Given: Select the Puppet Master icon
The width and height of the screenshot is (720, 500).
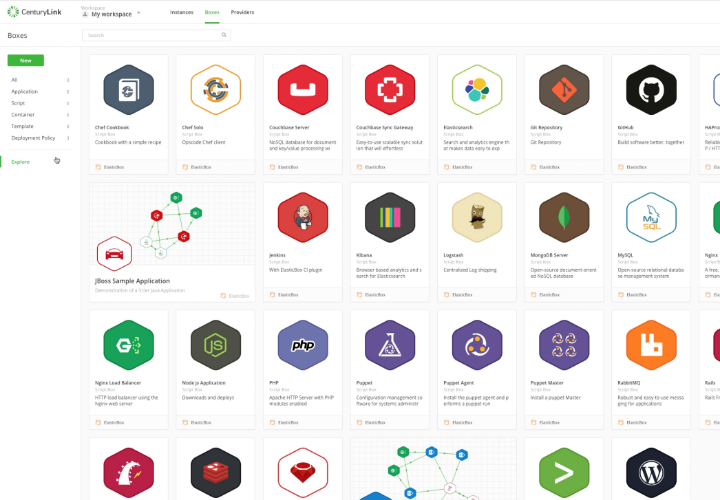Looking at the screenshot, I should (564, 345).
